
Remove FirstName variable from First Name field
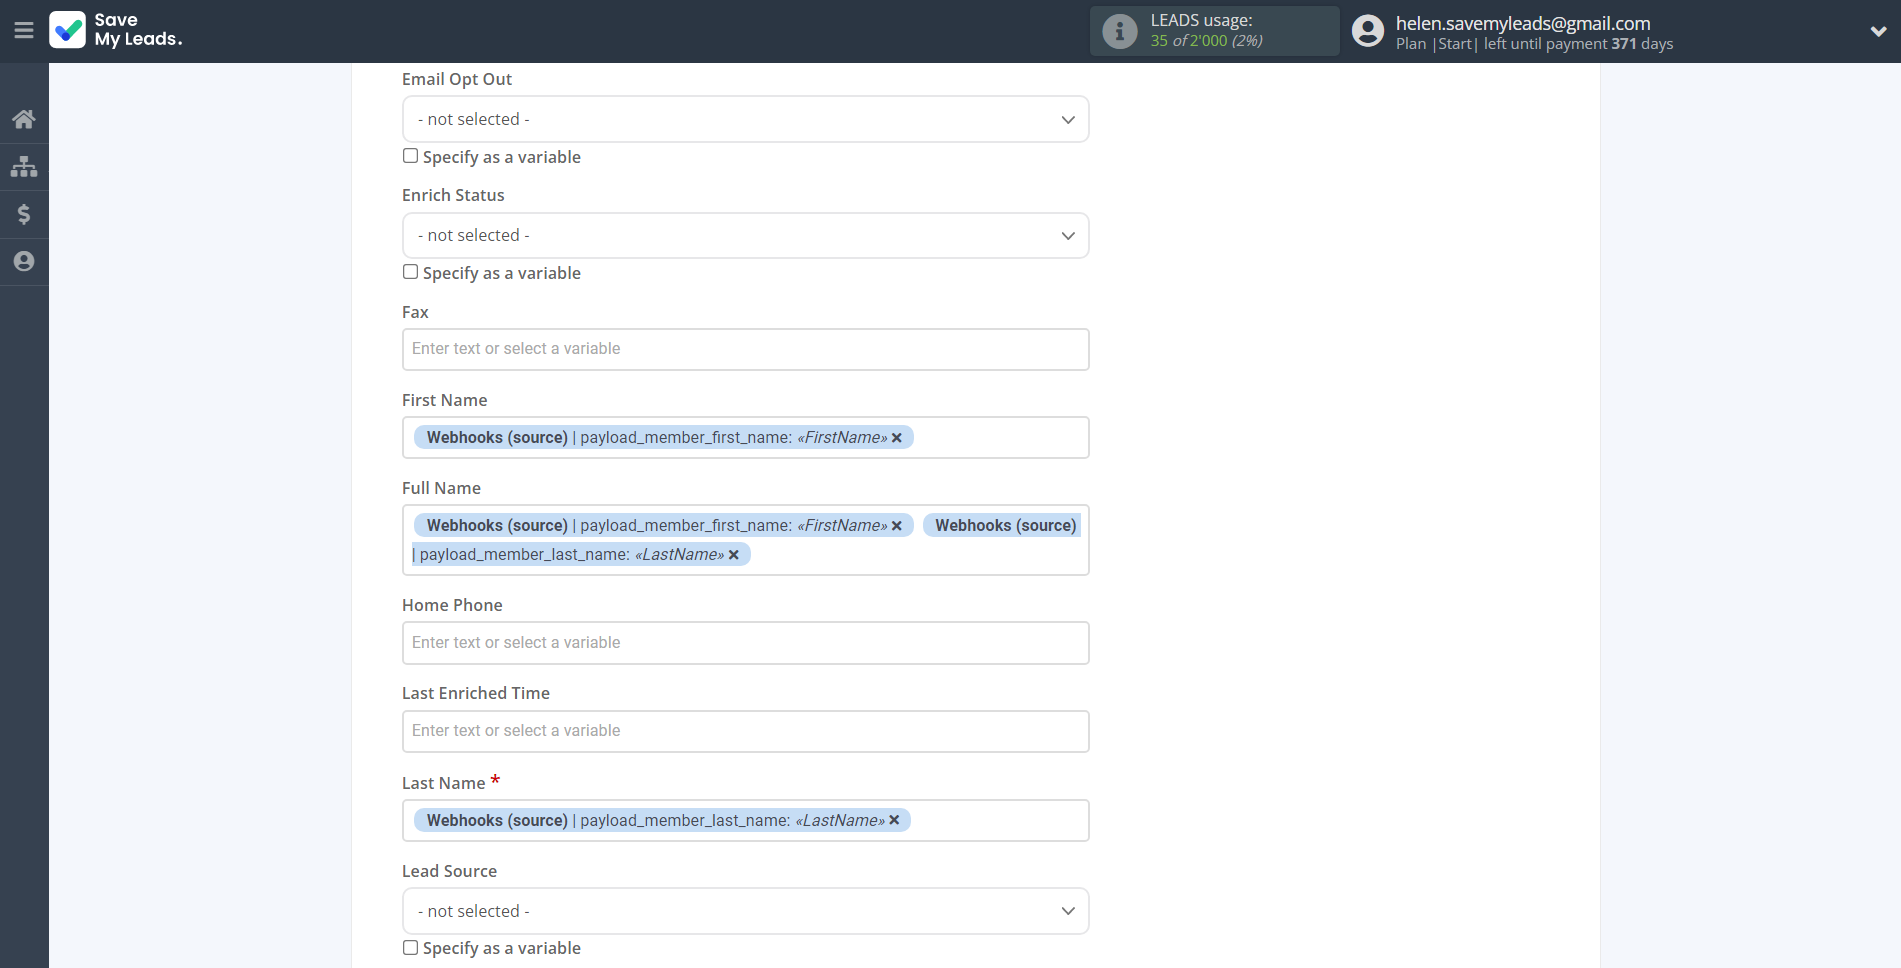(897, 438)
